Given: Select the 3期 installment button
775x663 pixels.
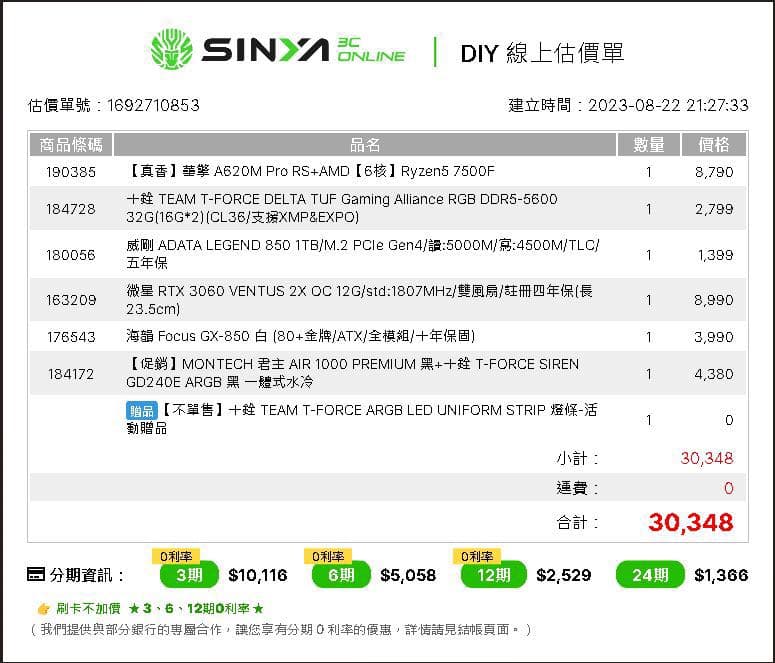Looking at the screenshot, I should coord(189,576).
